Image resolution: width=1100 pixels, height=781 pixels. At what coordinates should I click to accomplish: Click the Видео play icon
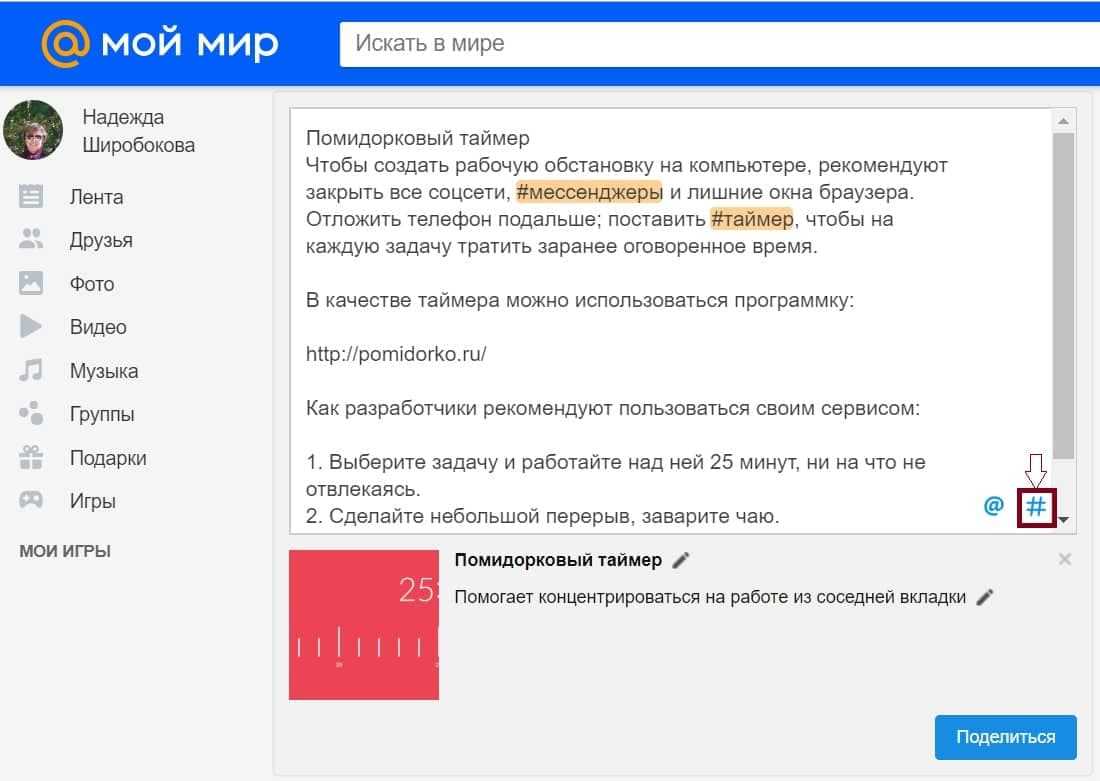[32, 327]
